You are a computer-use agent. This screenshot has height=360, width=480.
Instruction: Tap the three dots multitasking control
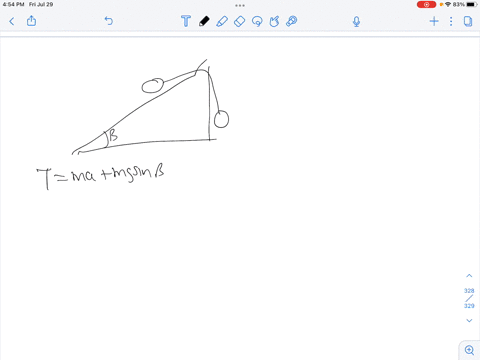tap(240, 5)
